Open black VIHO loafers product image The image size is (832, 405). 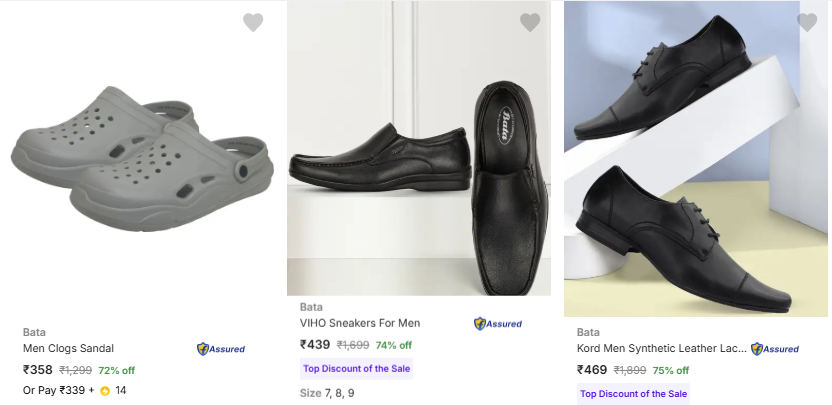tap(418, 150)
